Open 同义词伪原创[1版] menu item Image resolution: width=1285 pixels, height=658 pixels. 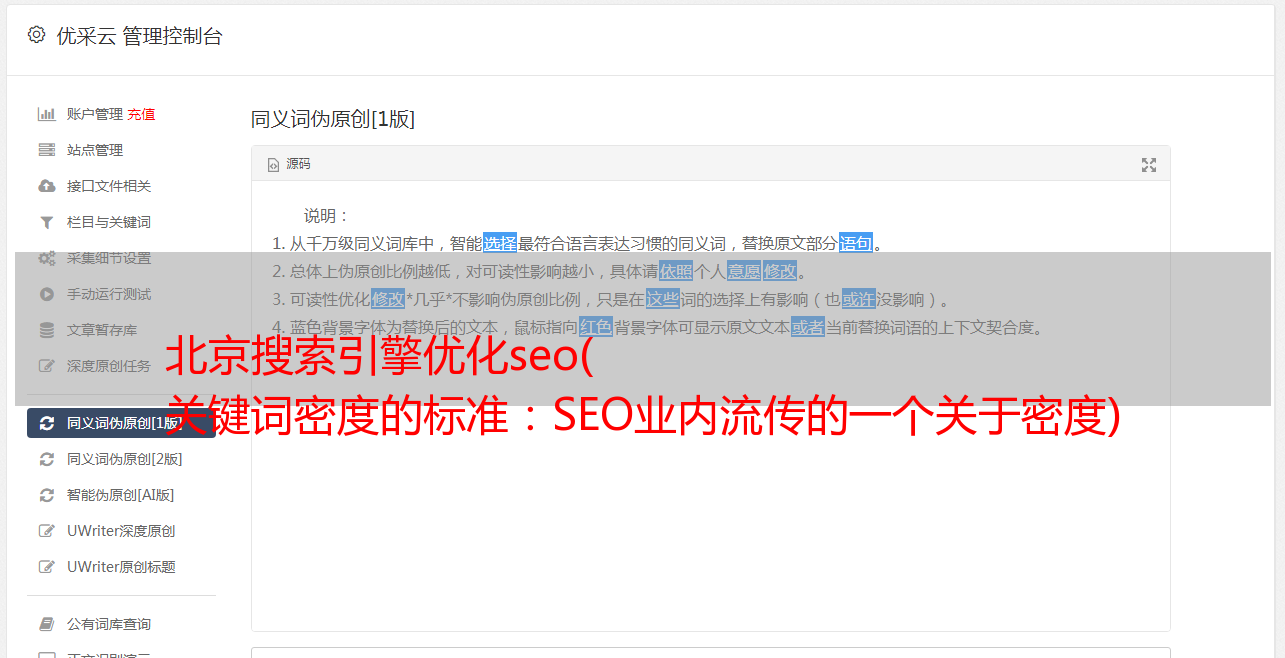tap(121, 423)
